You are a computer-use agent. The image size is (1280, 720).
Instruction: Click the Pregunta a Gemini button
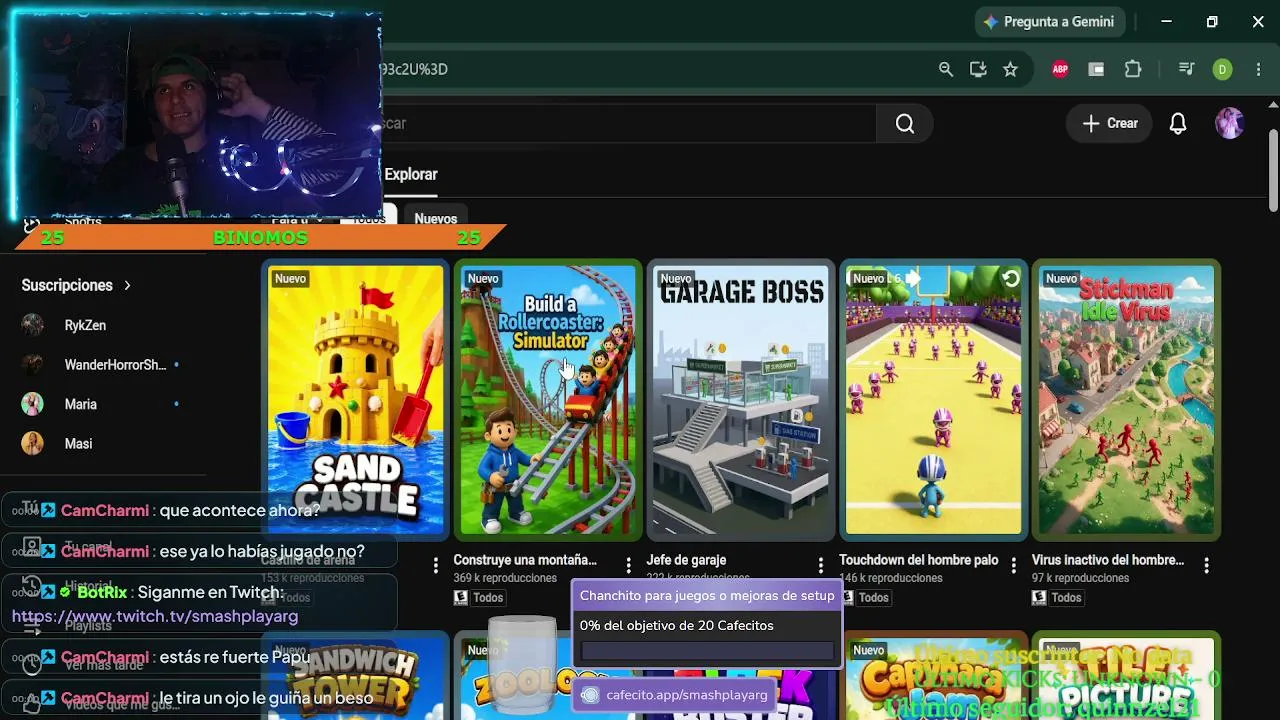coord(1050,22)
